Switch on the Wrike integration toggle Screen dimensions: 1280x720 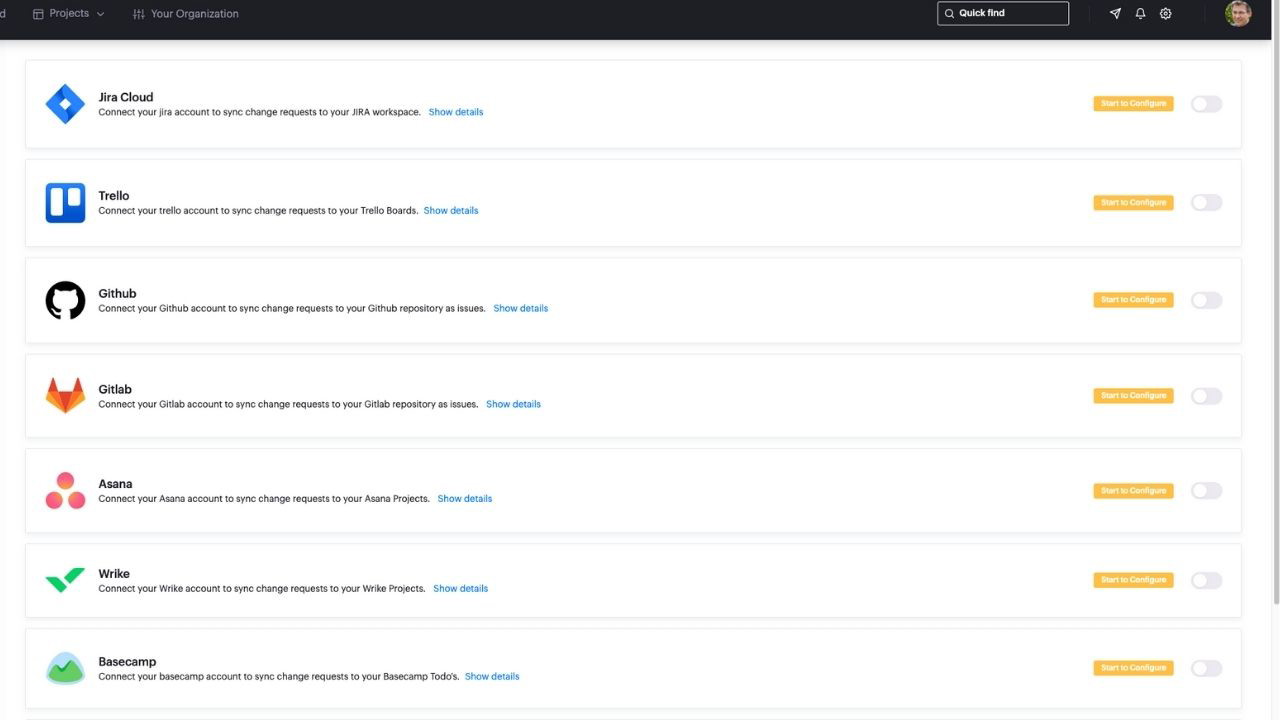click(1206, 580)
